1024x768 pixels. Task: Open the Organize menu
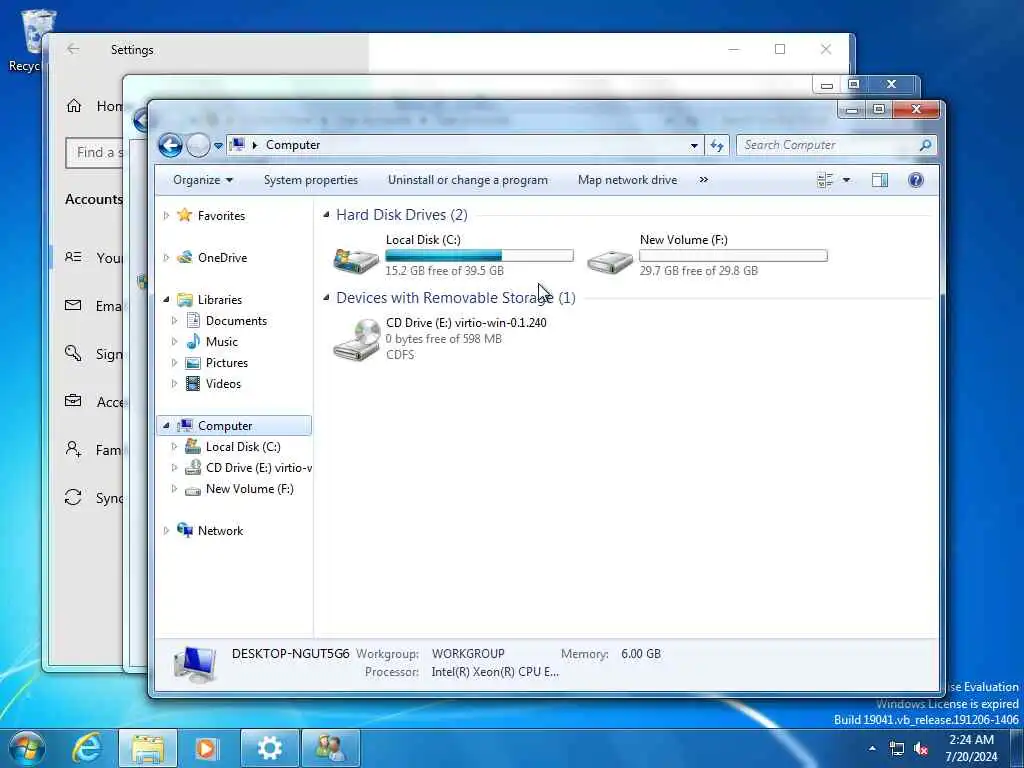click(202, 180)
